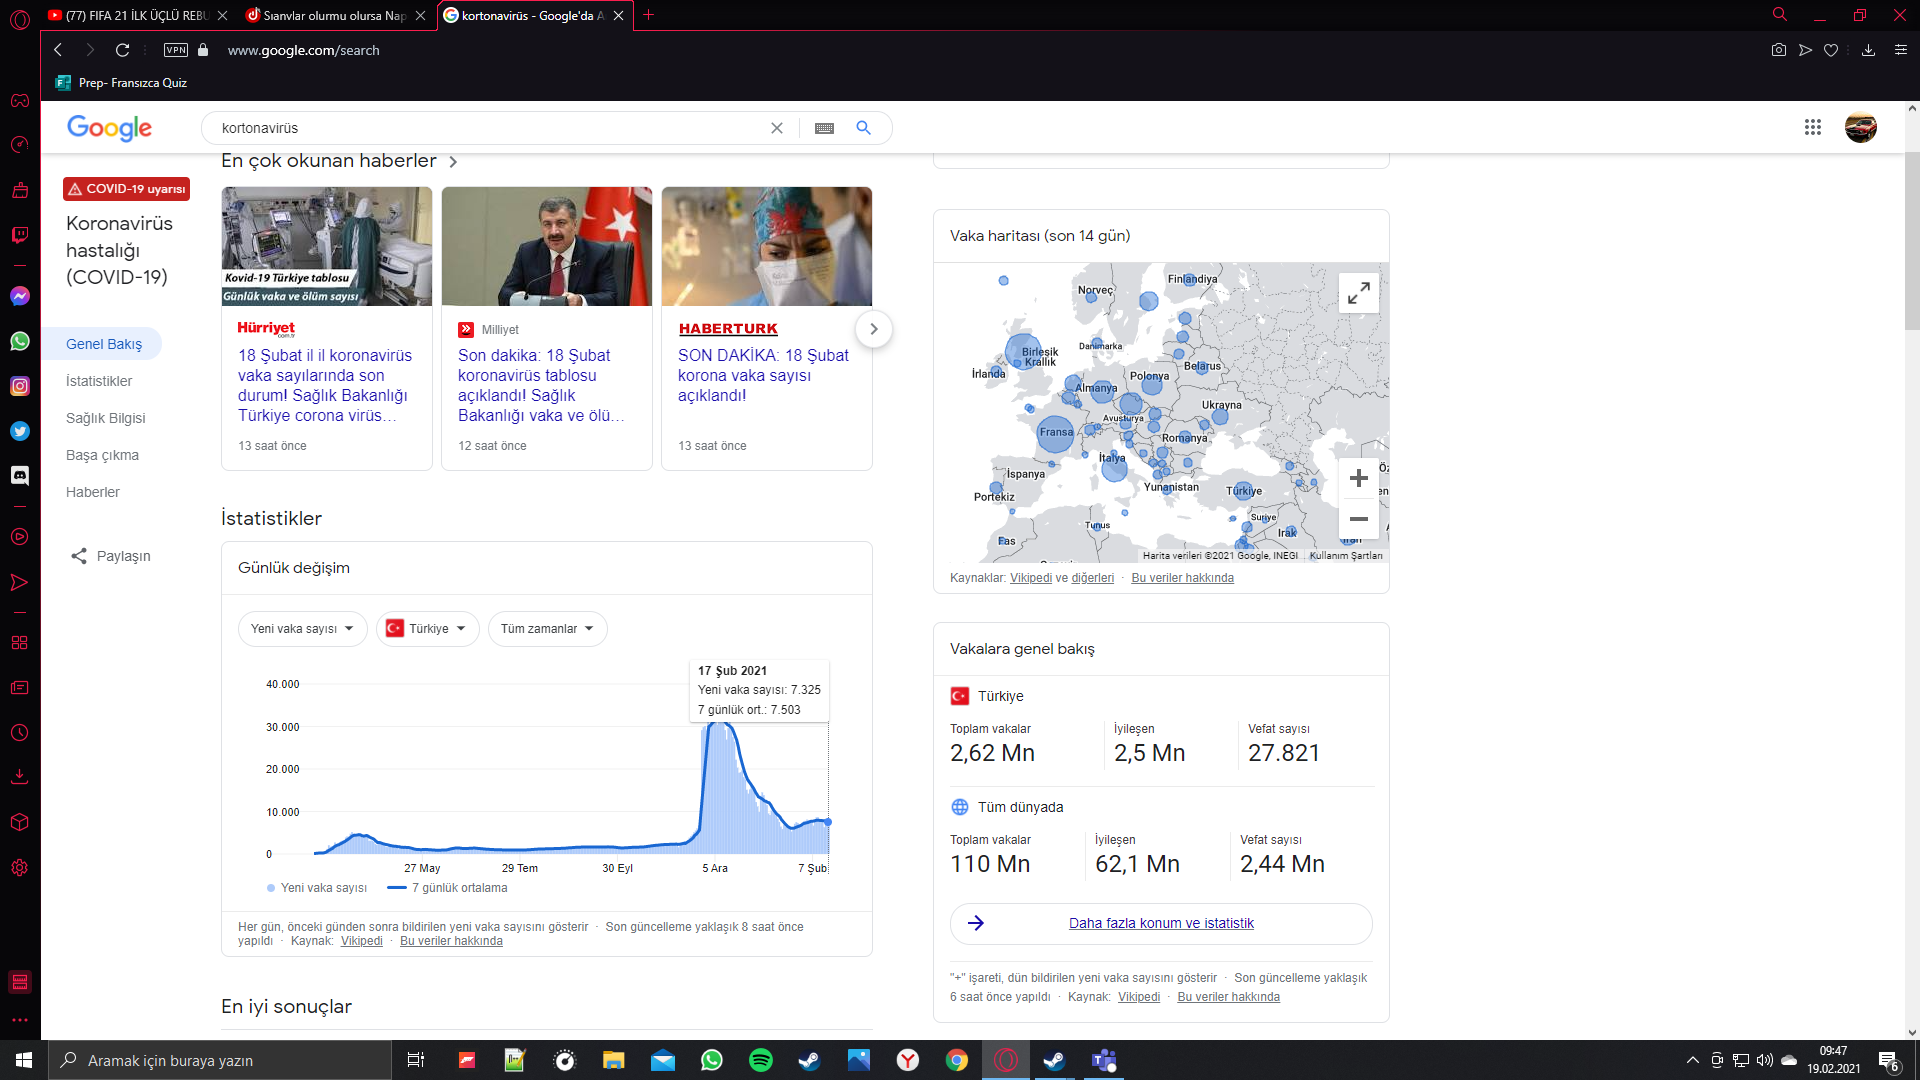The height and width of the screenshot is (1080, 1920).
Task: Go back with the back arrow
Action: click(x=58, y=50)
